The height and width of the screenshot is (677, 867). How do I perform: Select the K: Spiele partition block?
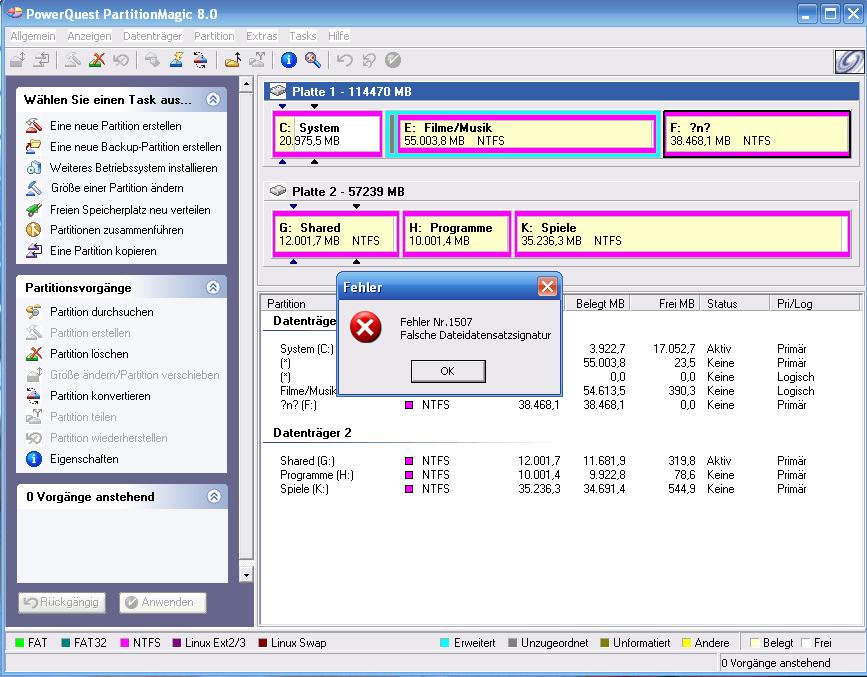(x=682, y=234)
